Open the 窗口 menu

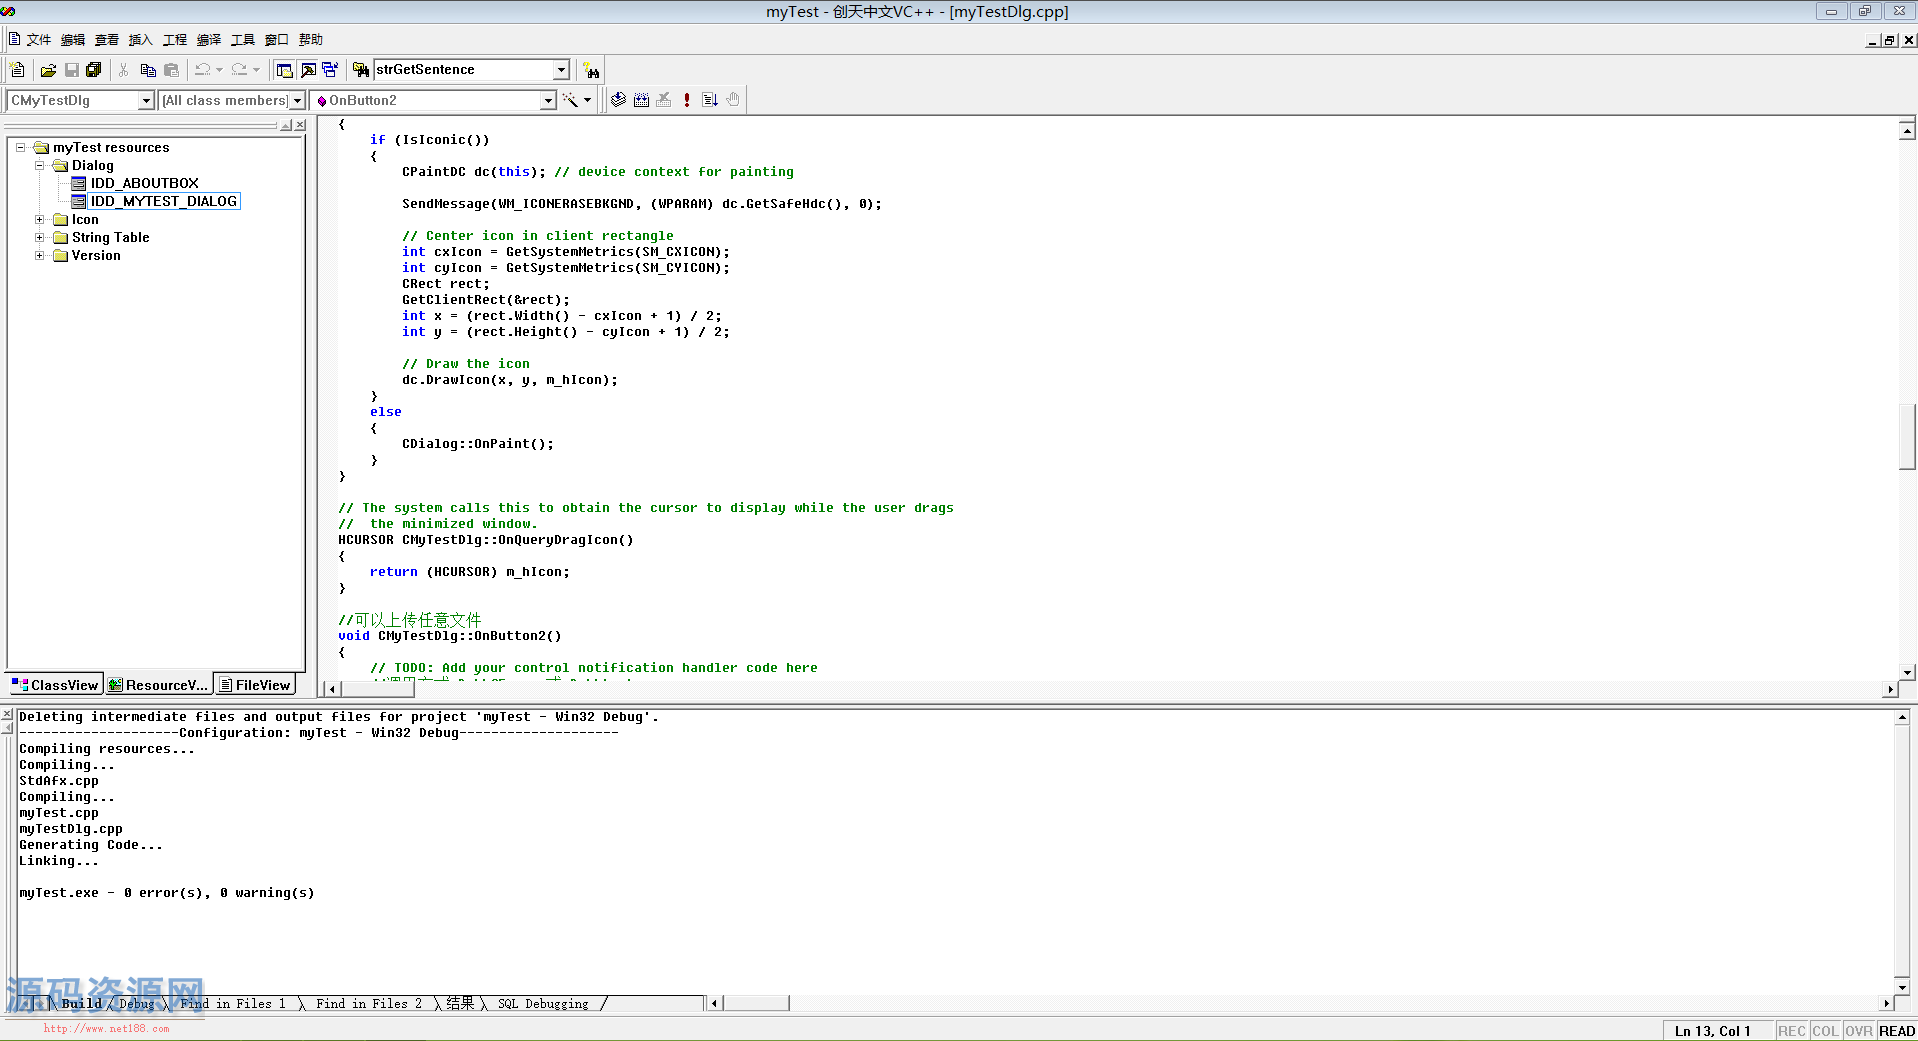point(277,40)
